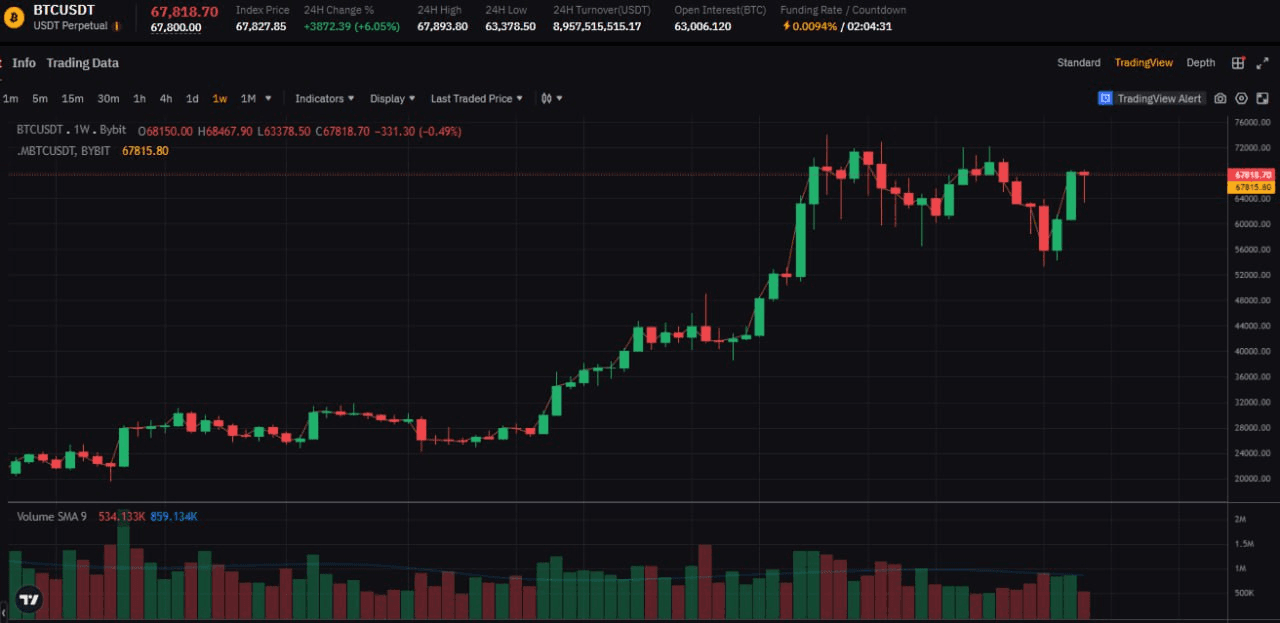The height and width of the screenshot is (623, 1280).
Task: Click the TradingView Alert button
Action: pyautogui.click(x=1151, y=99)
